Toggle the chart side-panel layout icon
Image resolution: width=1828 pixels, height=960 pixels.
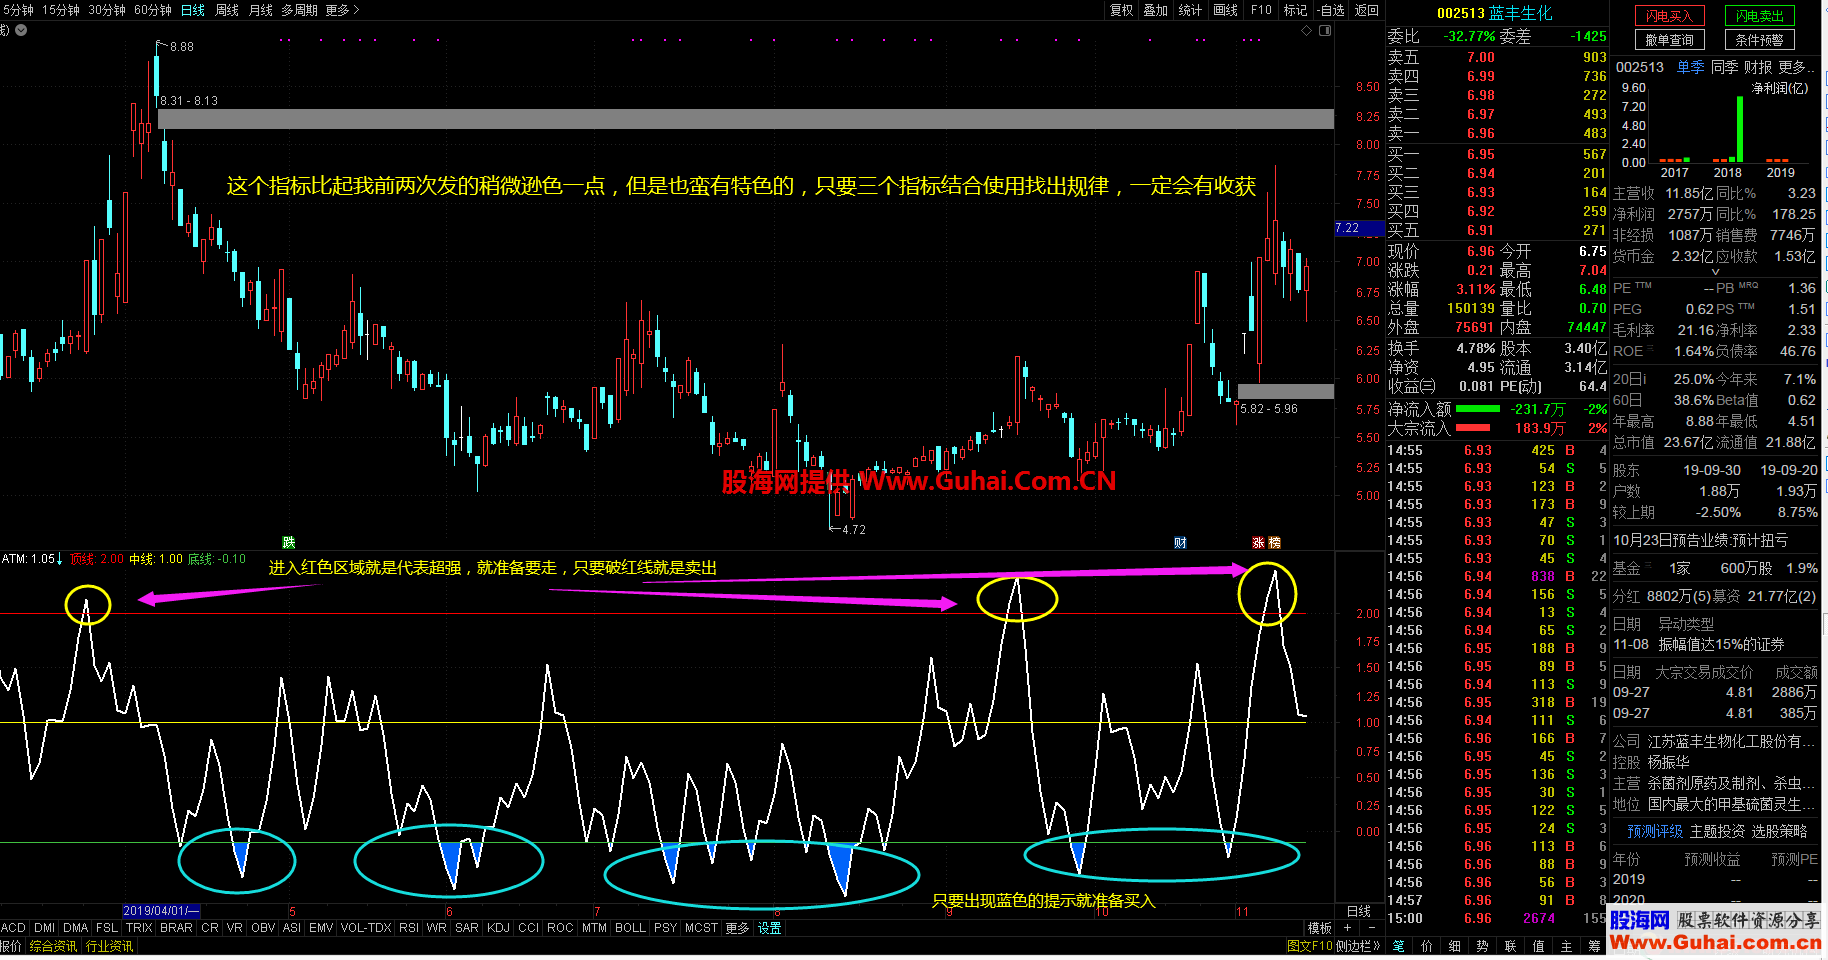1325,31
